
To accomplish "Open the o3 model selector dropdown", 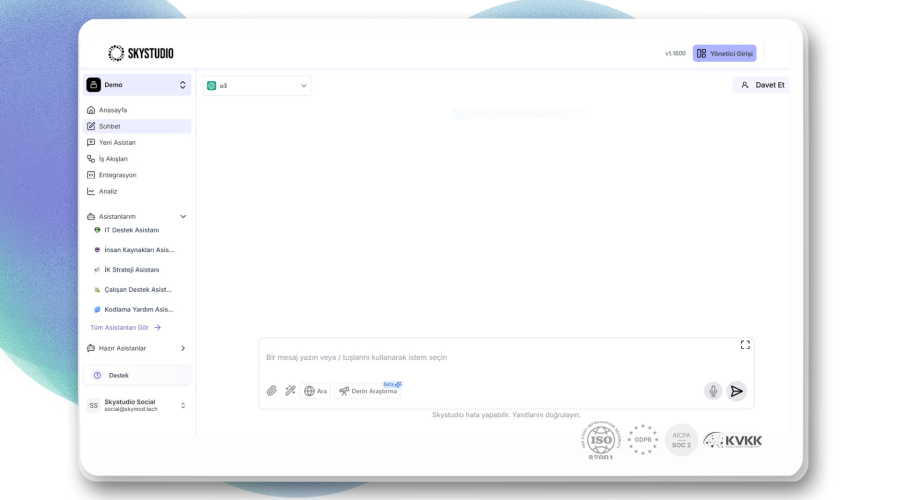I will pos(257,86).
